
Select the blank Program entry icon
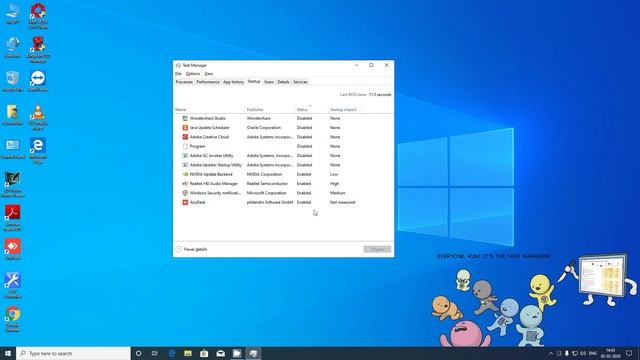pyautogui.click(x=185, y=146)
